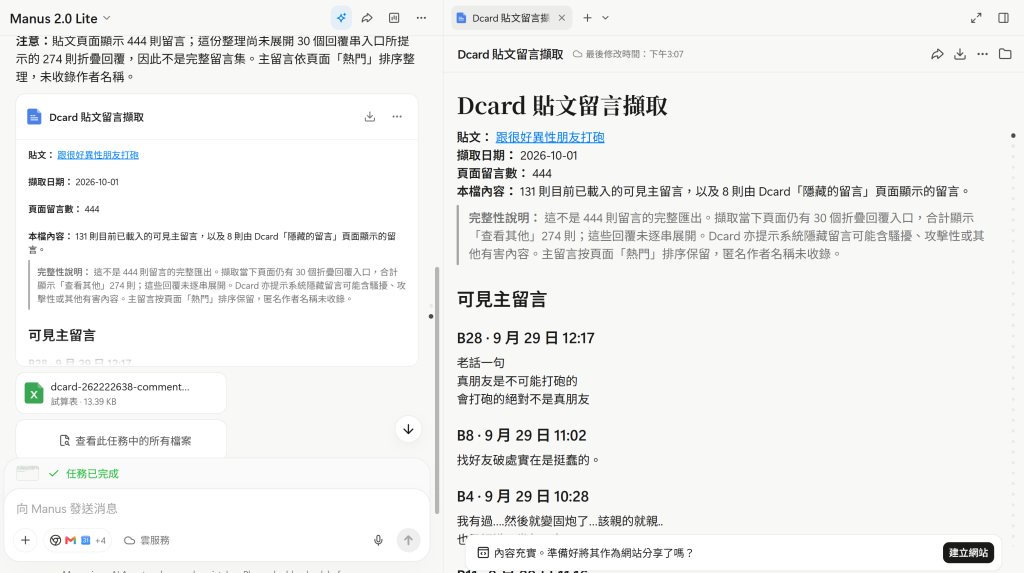The image size is (1024, 573).
Task: Click the chat panel vertical scrollbar
Action: (437, 390)
